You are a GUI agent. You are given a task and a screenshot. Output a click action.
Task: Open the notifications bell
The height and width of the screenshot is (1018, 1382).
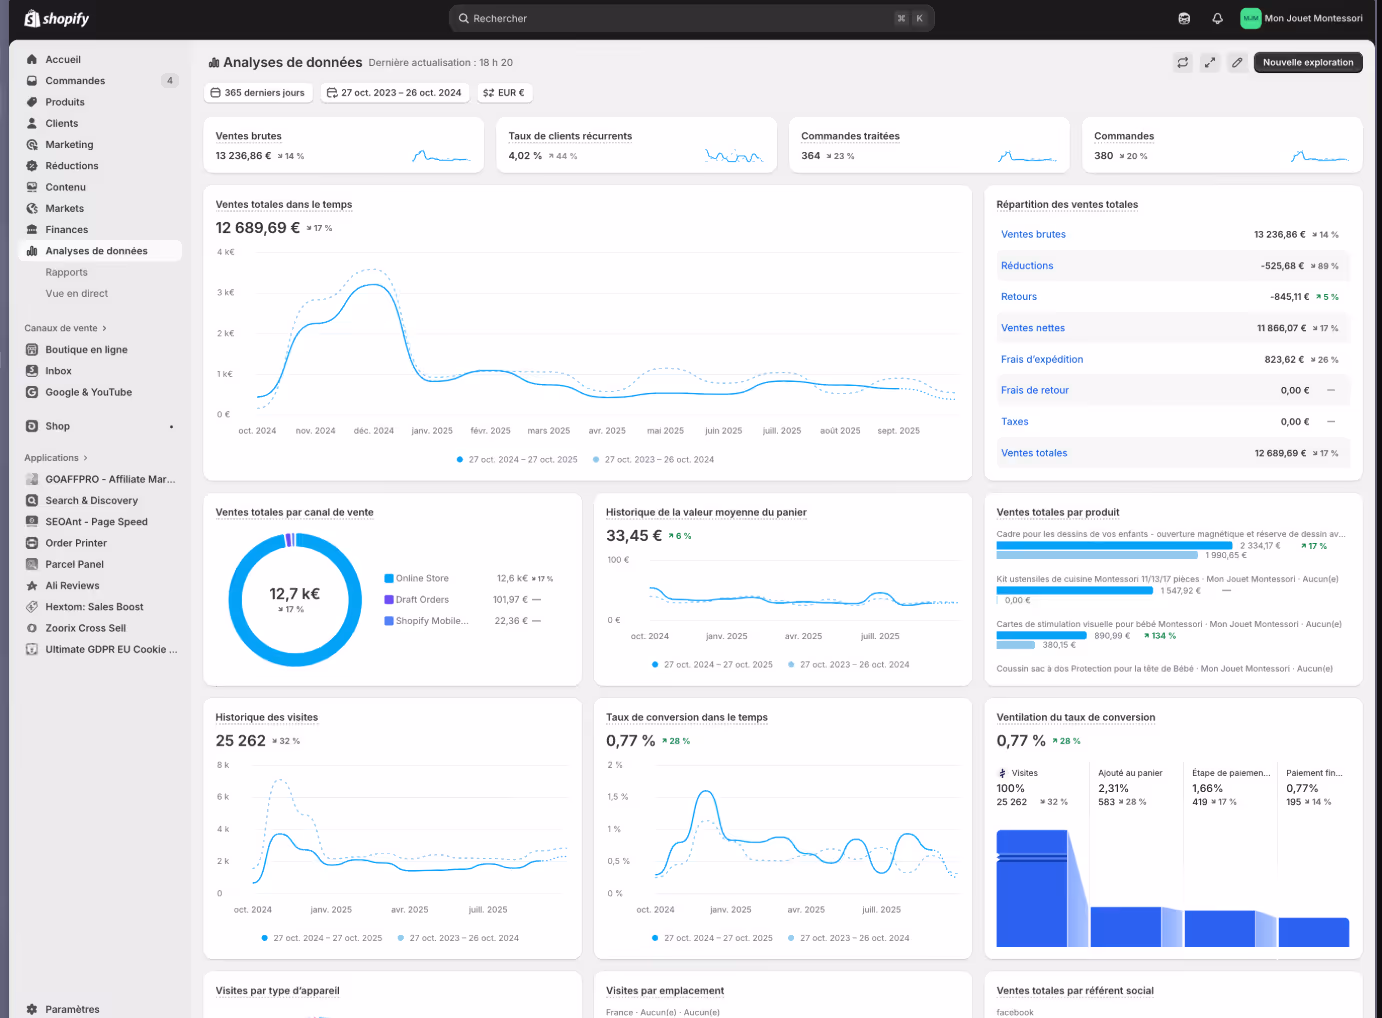coord(1217,18)
